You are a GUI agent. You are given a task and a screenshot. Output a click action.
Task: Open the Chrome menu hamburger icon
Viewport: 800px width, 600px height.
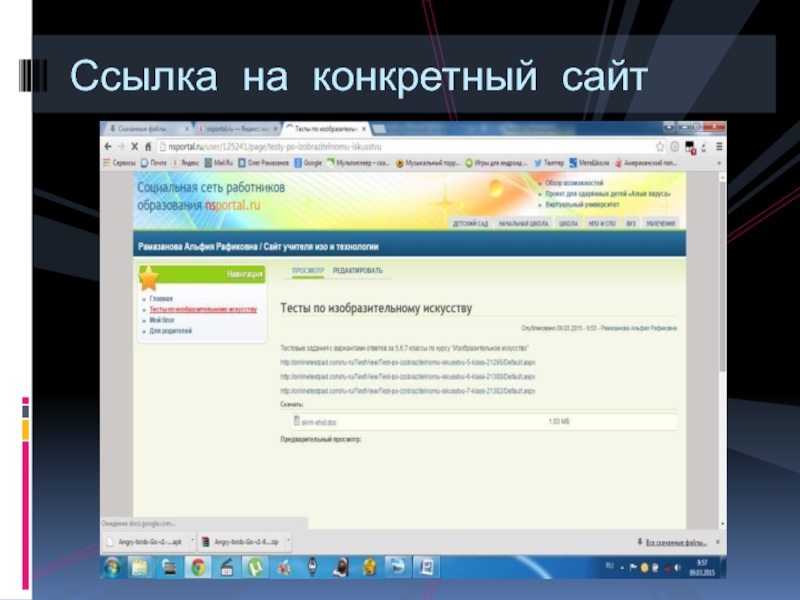click(x=719, y=146)
